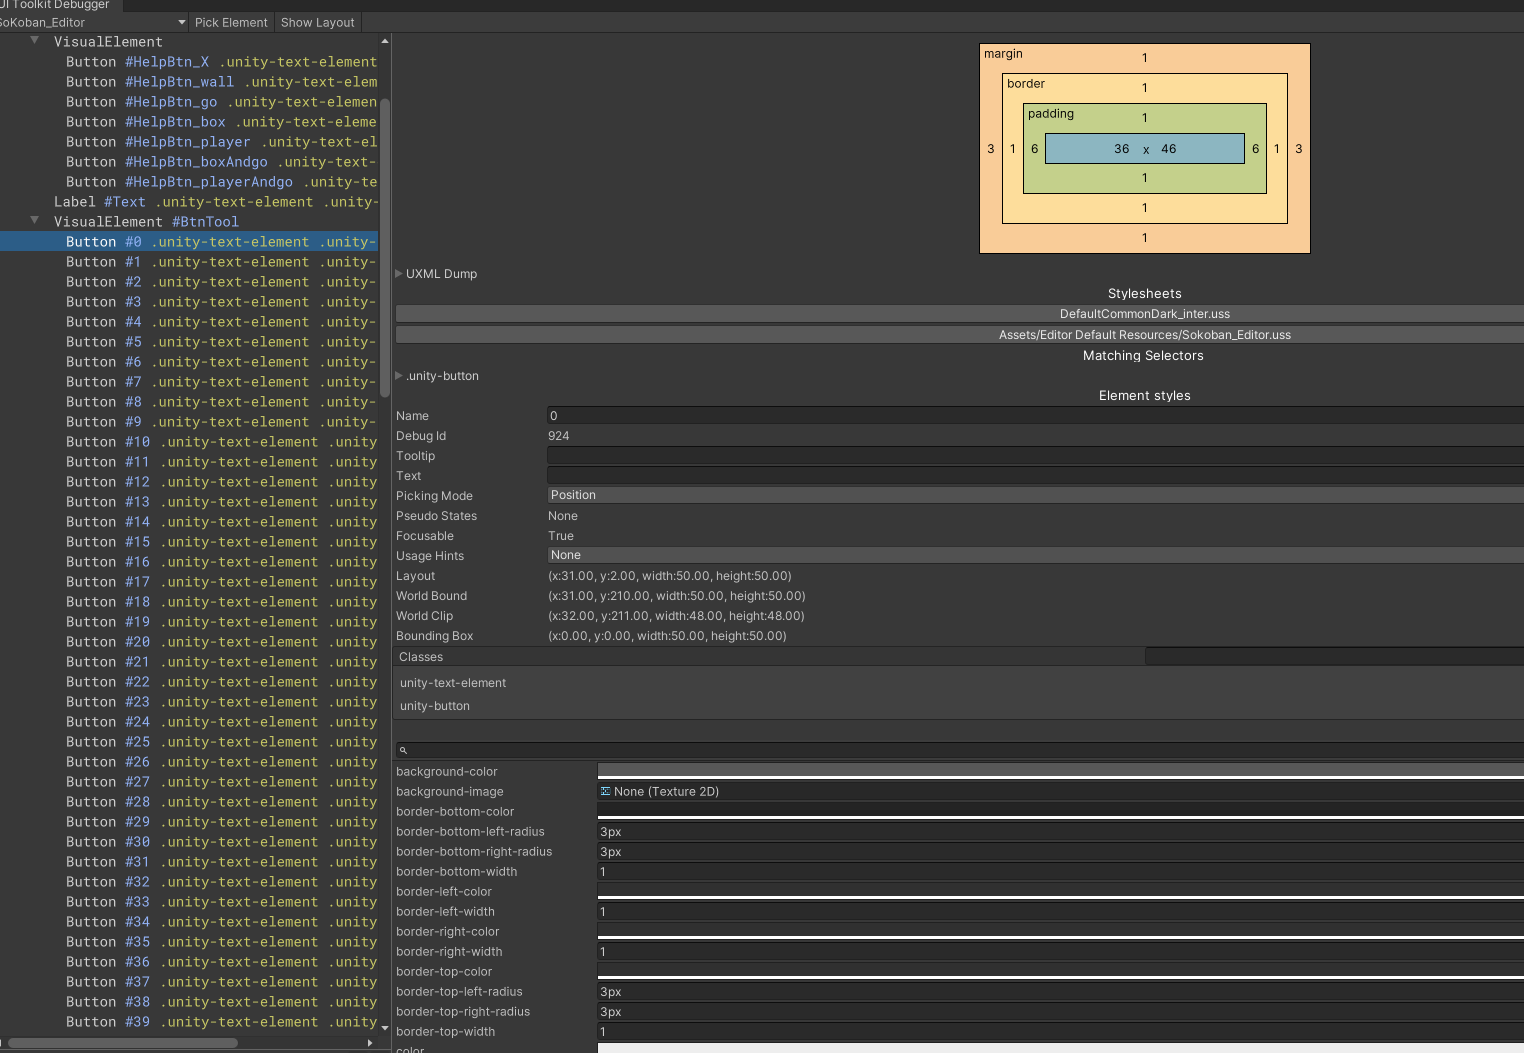Select Button #HelpBtn_wall tree row
This screenshot has width=1524, height=1053.
coord(189,82)
